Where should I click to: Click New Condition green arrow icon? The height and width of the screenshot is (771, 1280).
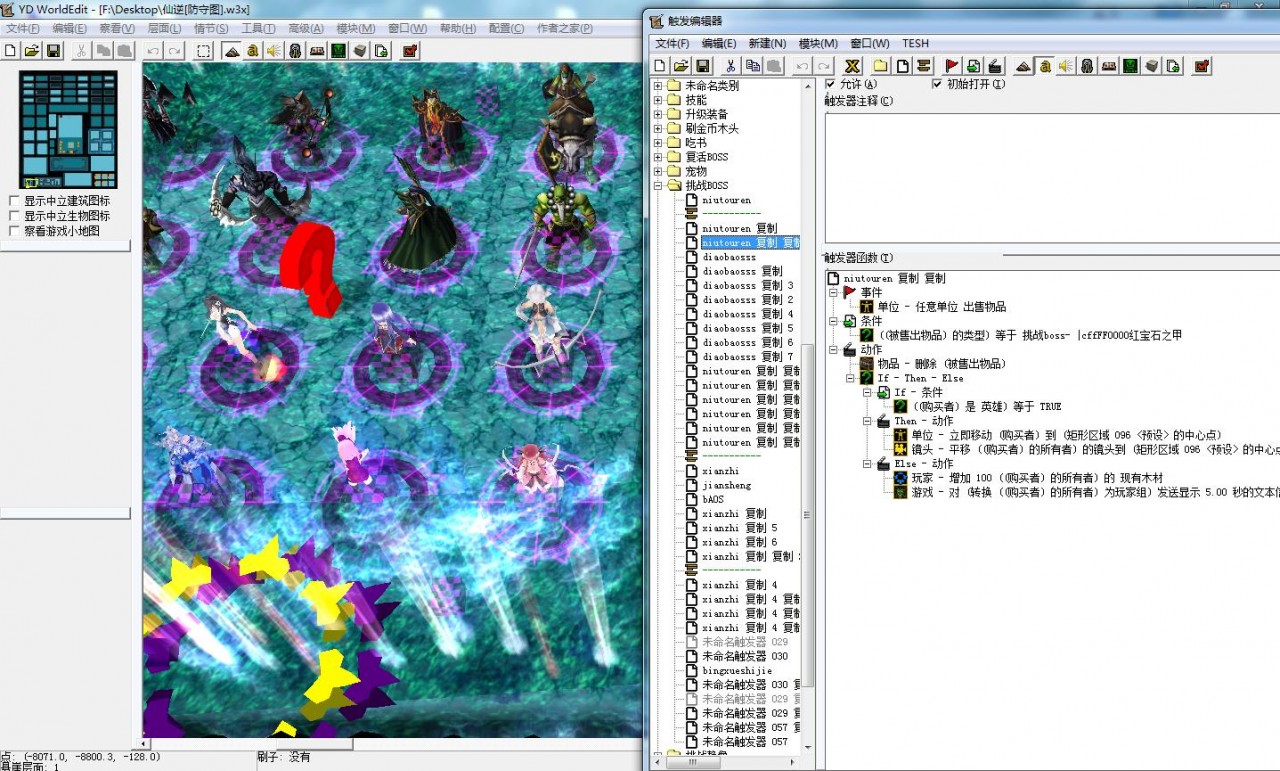(x=974, y=66)
